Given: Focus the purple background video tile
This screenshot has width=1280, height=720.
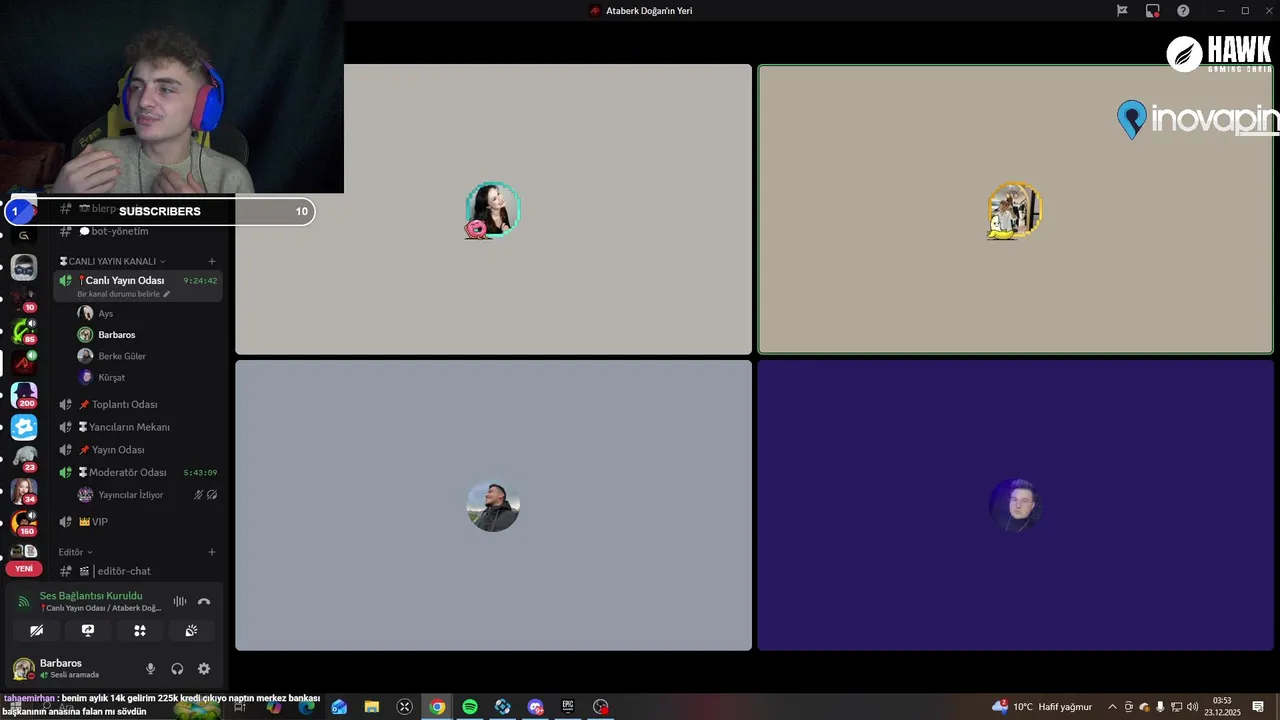Looking at the screenshot, I should [1015, 505].
